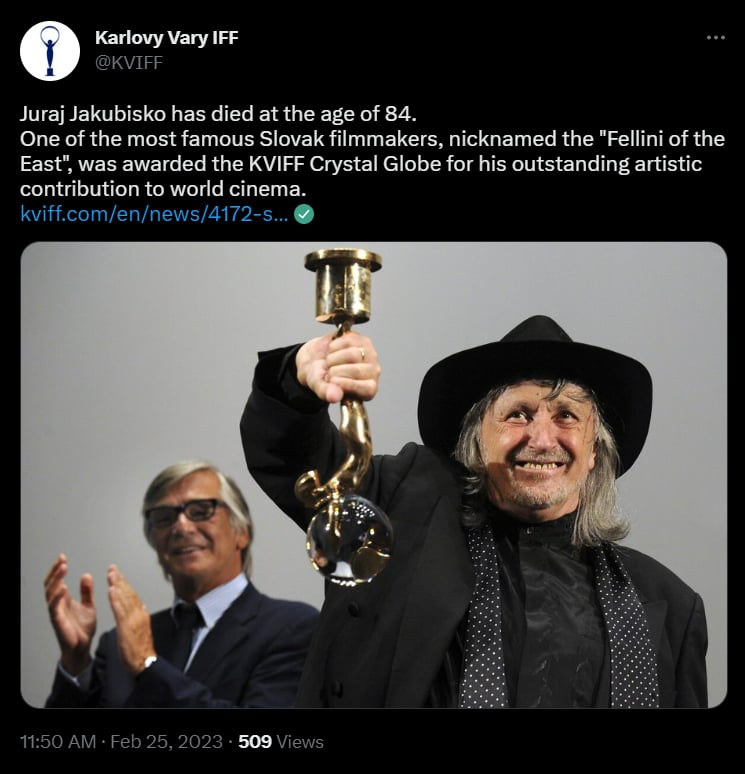Click the crystal sphere of the trophy in the photo
This screenshot has height=774, width=745.
(349, 538)
